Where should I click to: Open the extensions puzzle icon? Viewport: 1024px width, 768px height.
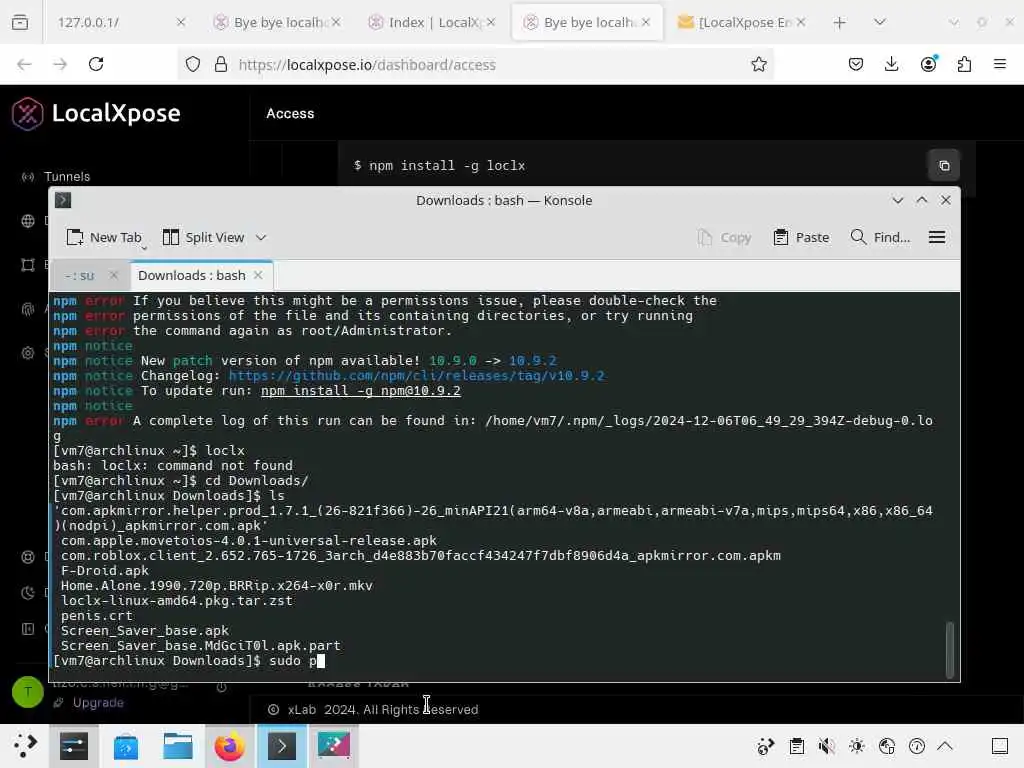(x=964, y=64)
